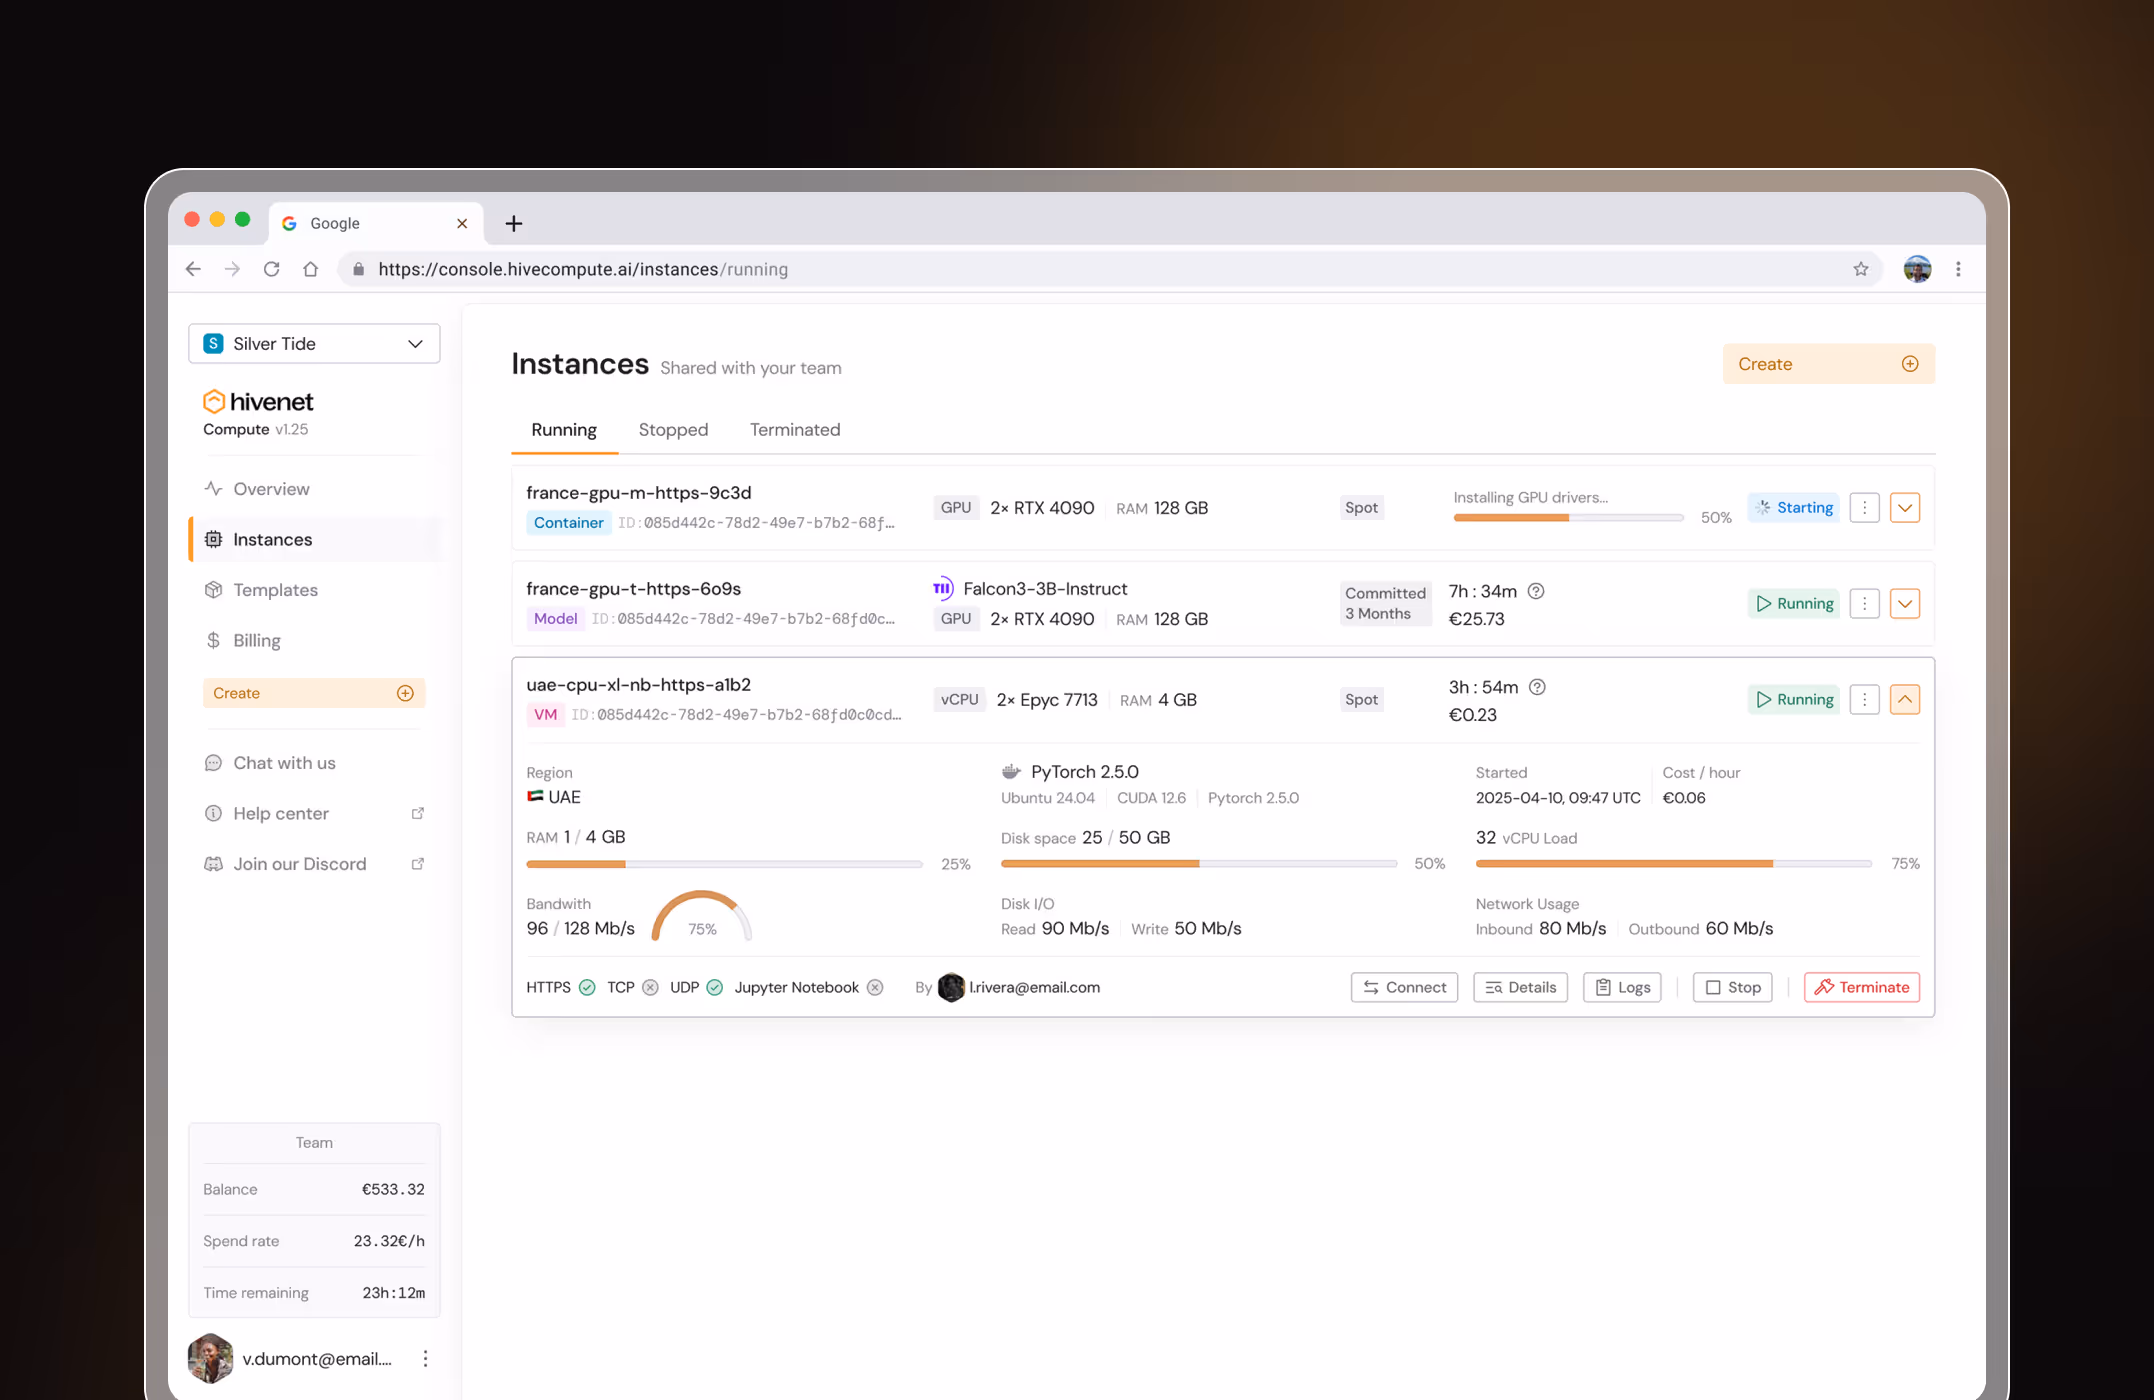Reload the page using browser refresh icon
The width and height of the screenshot is (2154, 1400).
(271, 269)
